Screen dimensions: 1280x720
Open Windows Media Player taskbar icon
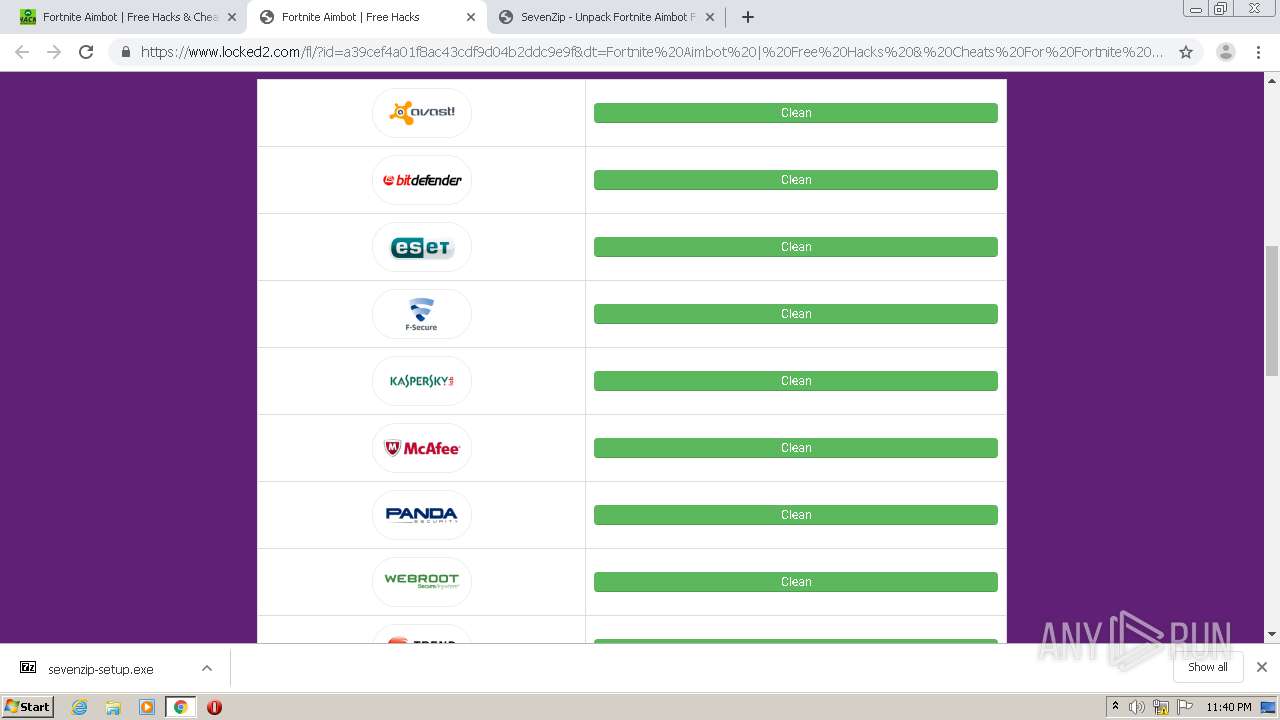[147, 707]
